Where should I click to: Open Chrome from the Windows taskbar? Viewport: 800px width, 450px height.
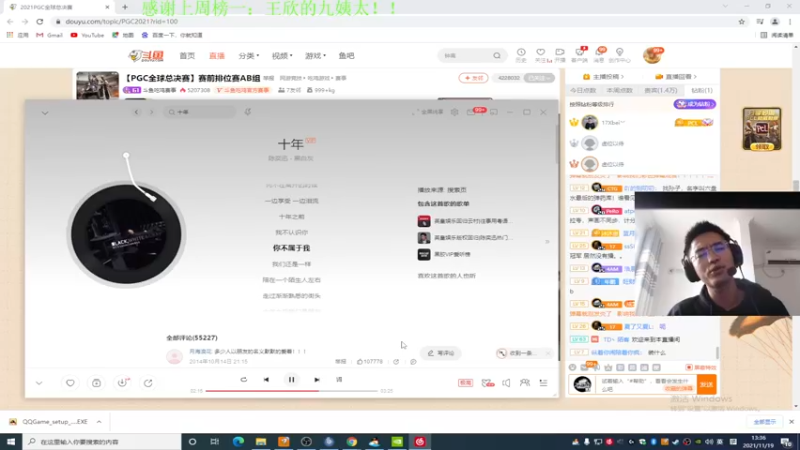[352, 441]
